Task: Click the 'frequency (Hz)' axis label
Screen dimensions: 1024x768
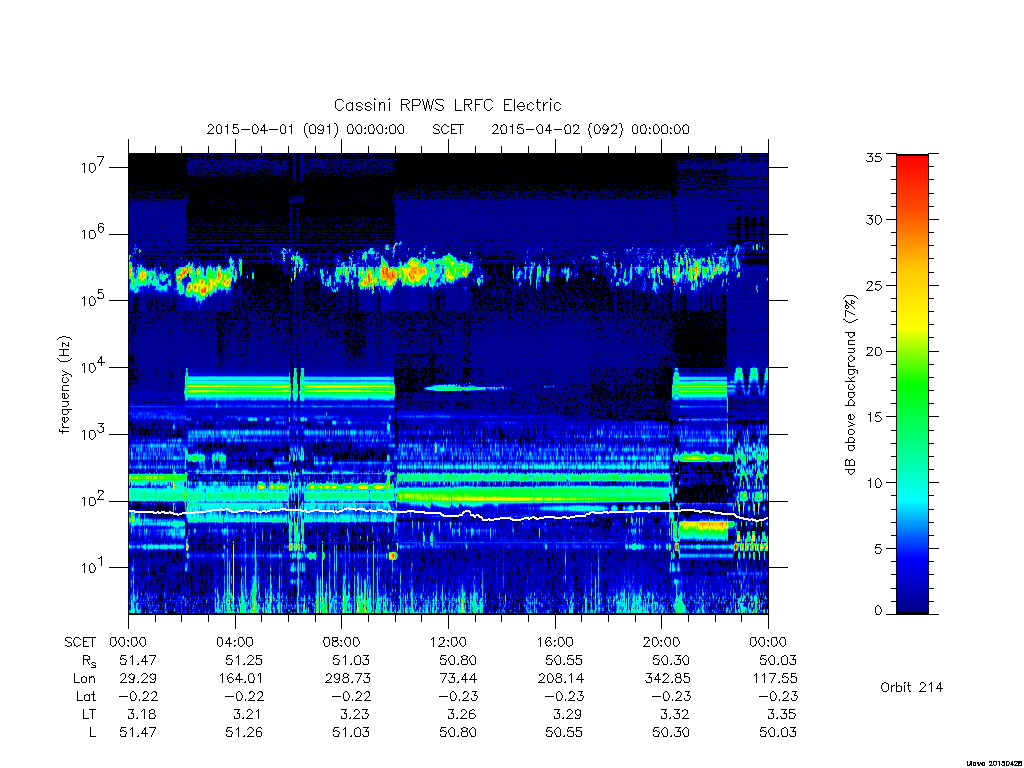Action: click(64, 385)
